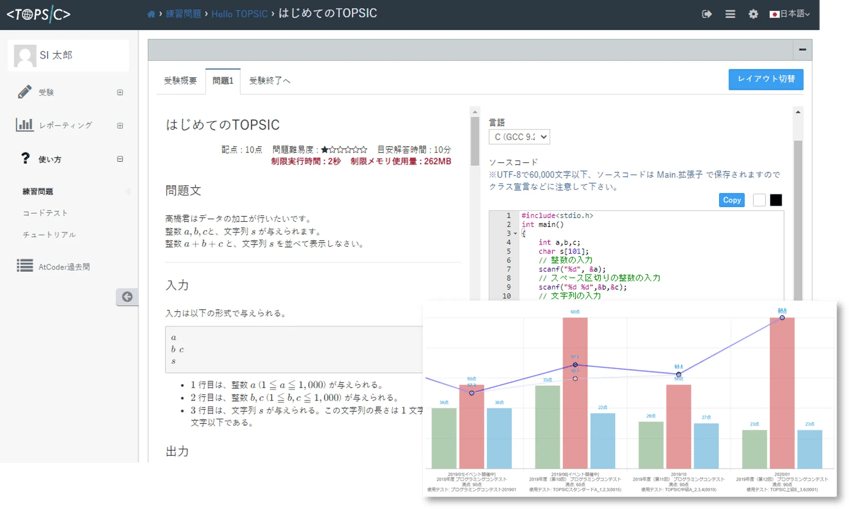Viewport: 849px width, 509px height.
Task: Open the 日本語 language selector
Action: pyautogui.click(x=790, y=14)
